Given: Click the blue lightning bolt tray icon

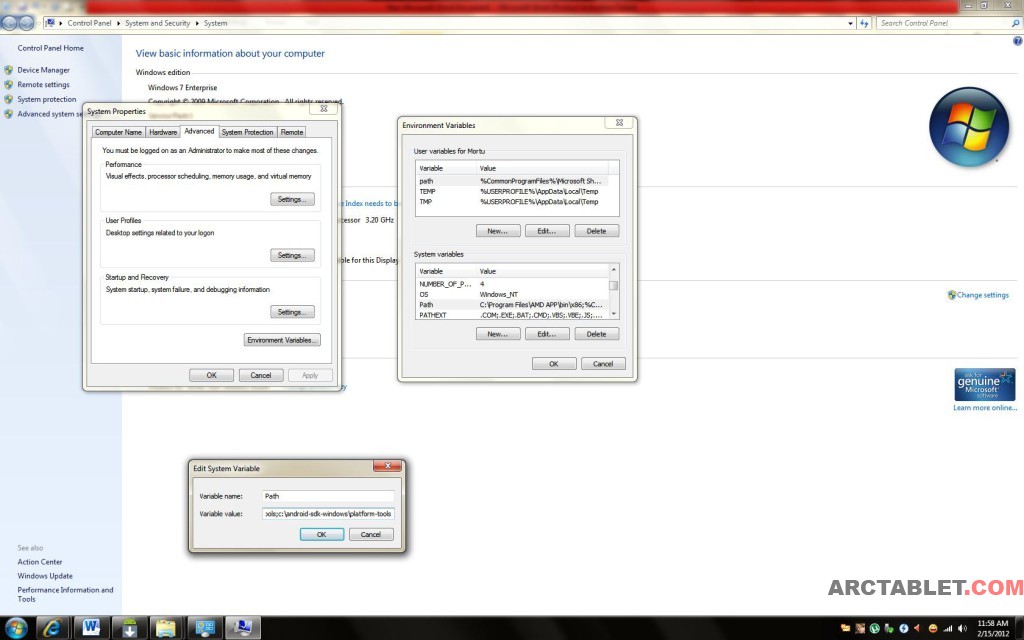Looking at the screenshot, I should point(904,628).
